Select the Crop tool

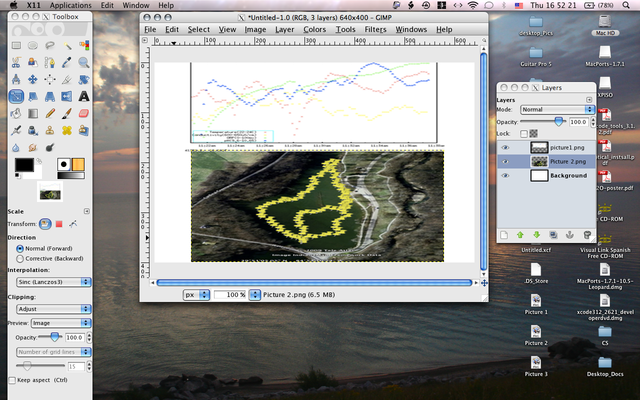tap(67, 79)
